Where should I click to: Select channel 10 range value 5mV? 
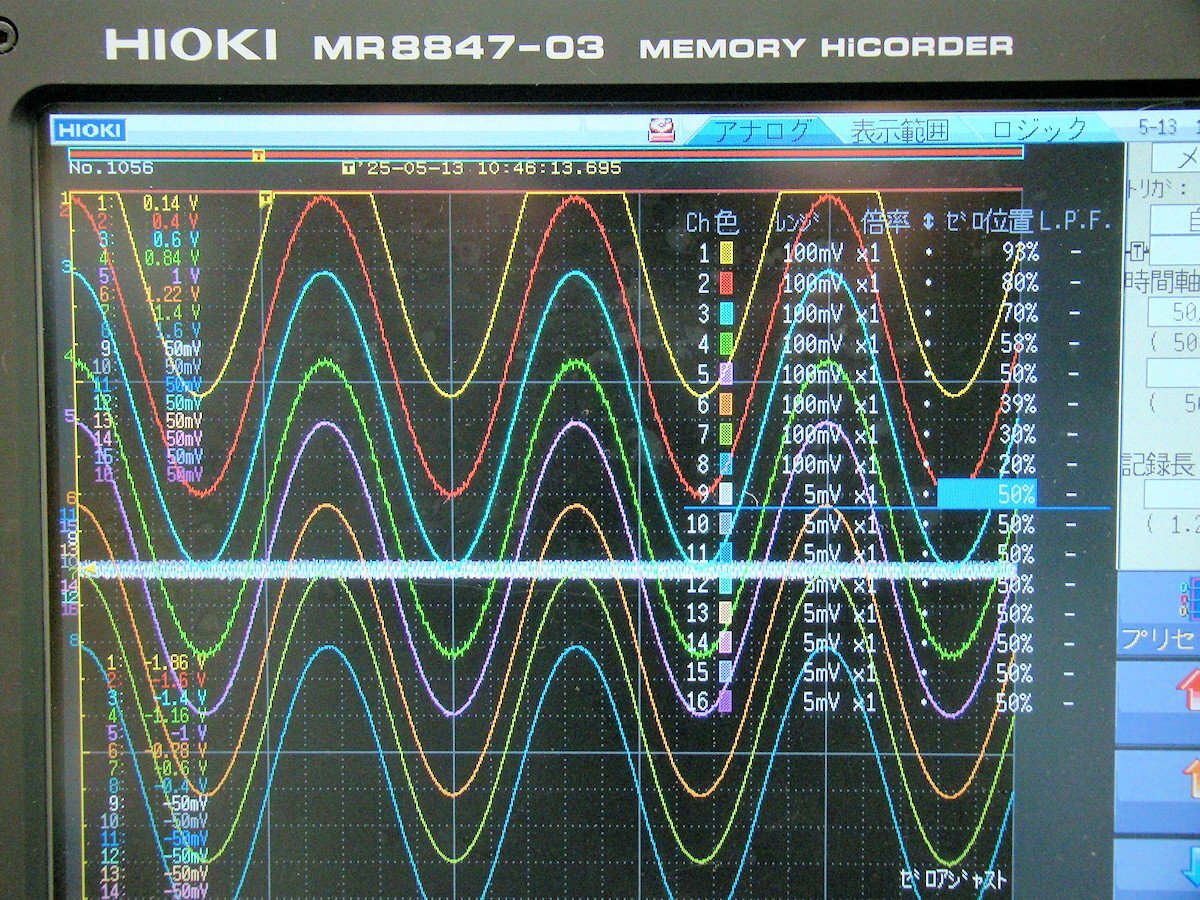pos(823,523)
